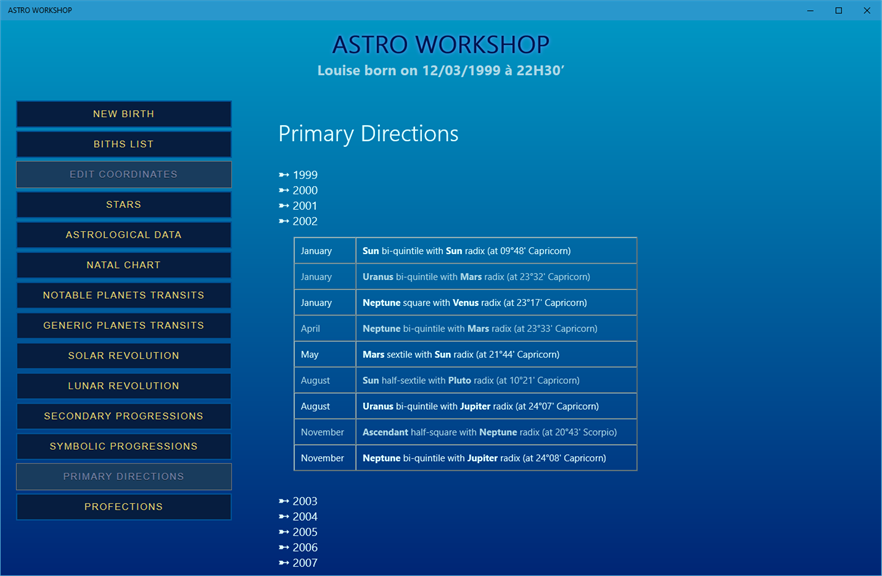Open Profections

click(x=124, y=507)
